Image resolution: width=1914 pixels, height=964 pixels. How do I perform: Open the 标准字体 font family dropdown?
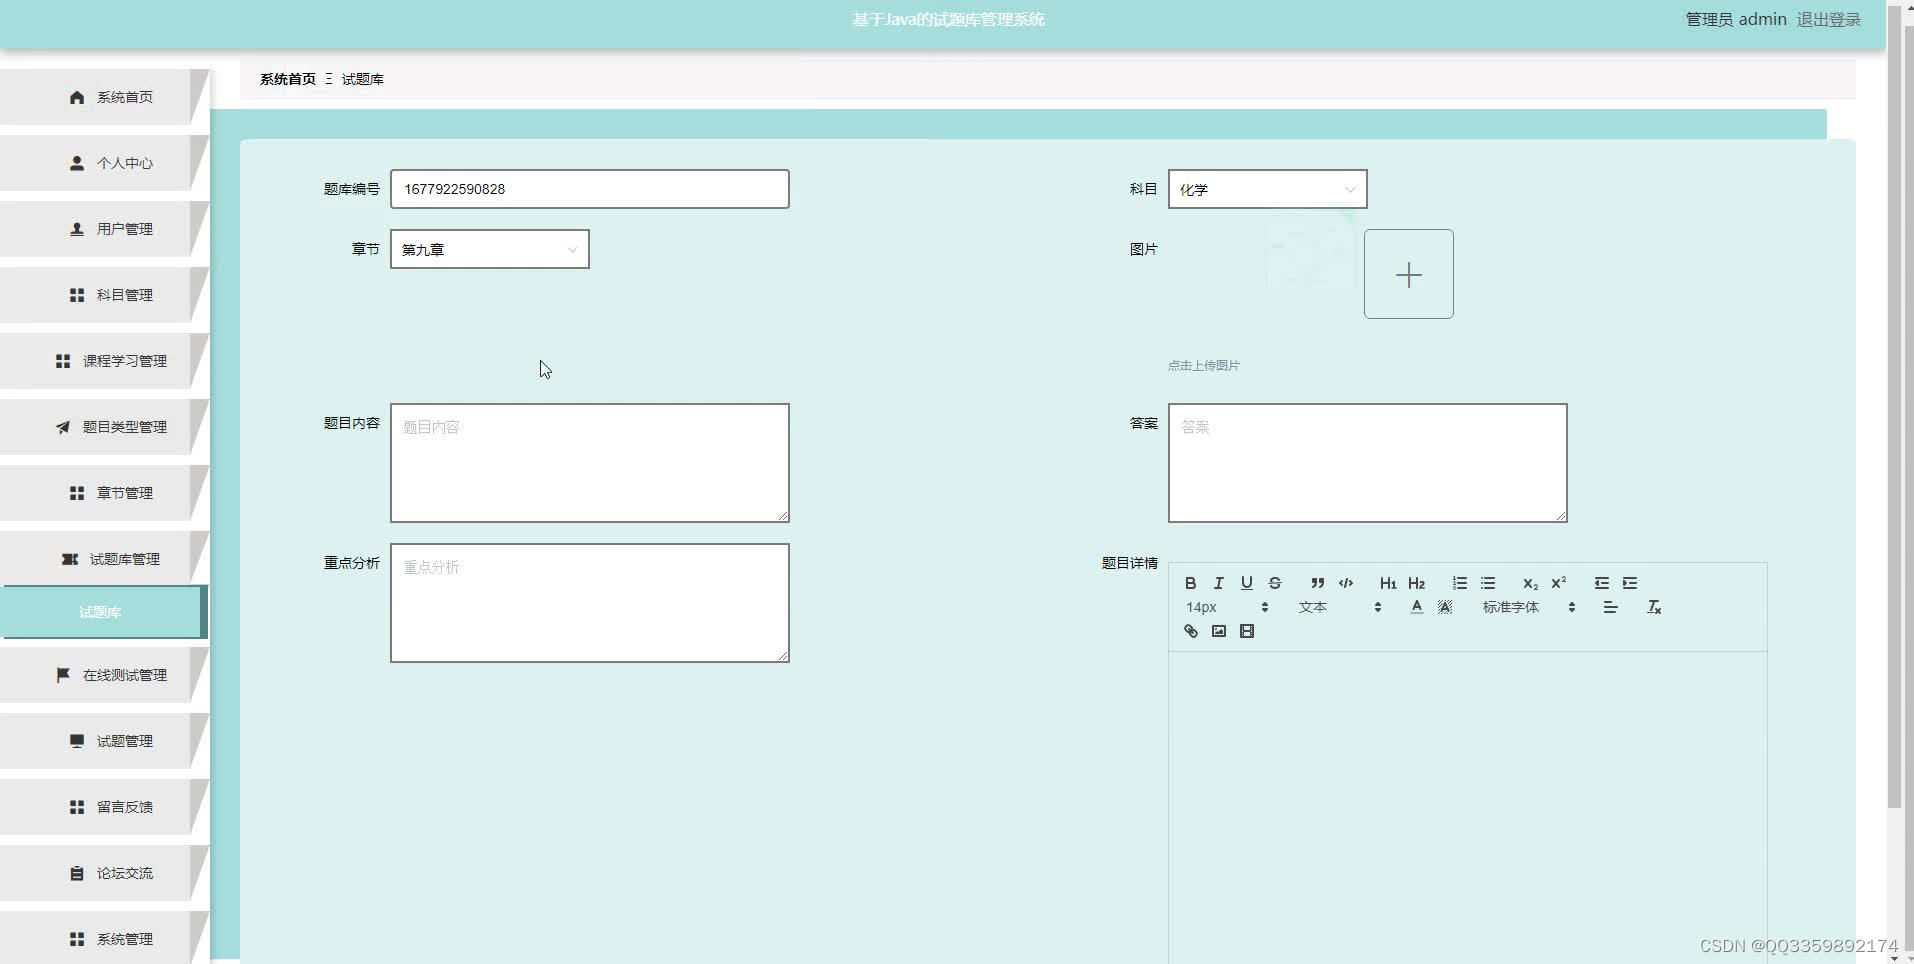point(1528,607)
